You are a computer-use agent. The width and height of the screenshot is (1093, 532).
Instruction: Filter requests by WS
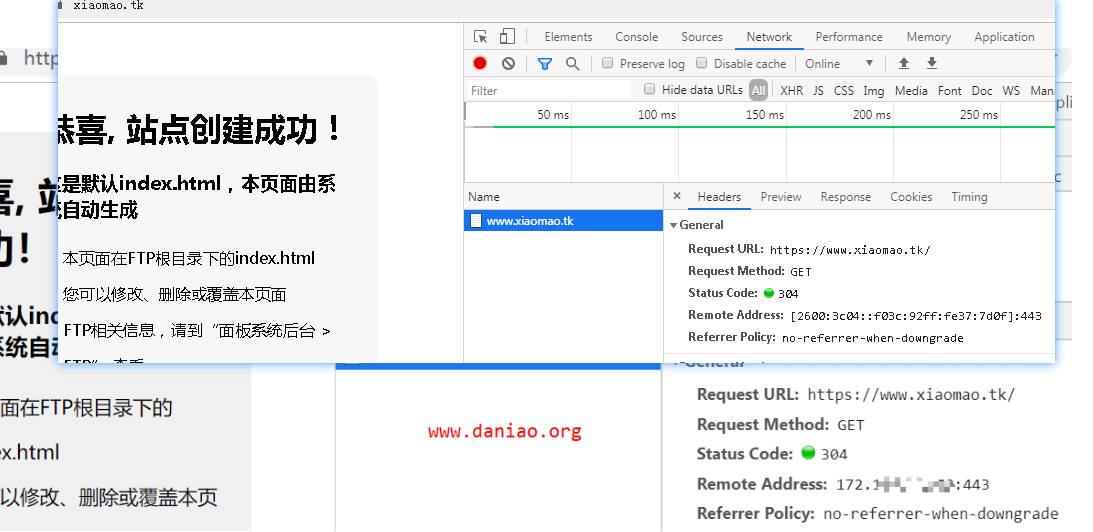coord(1011,91)
